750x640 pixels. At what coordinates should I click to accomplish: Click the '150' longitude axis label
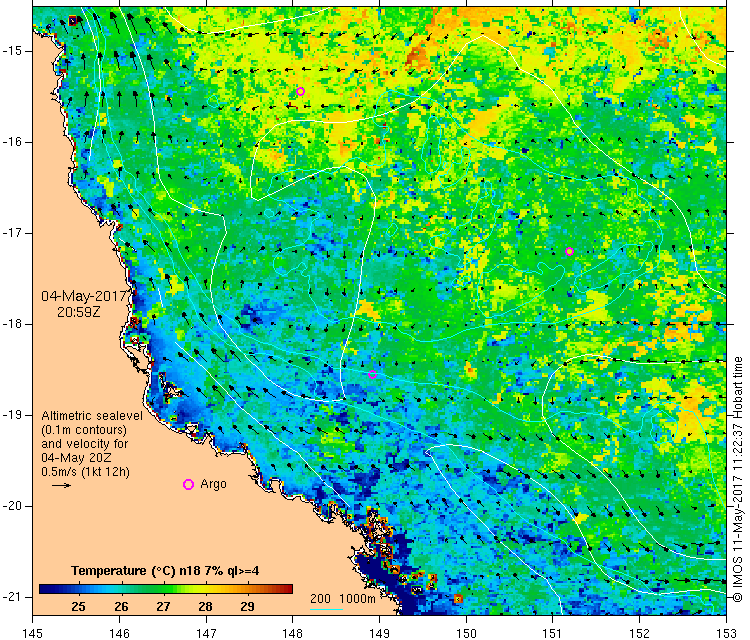coord(466,633)
